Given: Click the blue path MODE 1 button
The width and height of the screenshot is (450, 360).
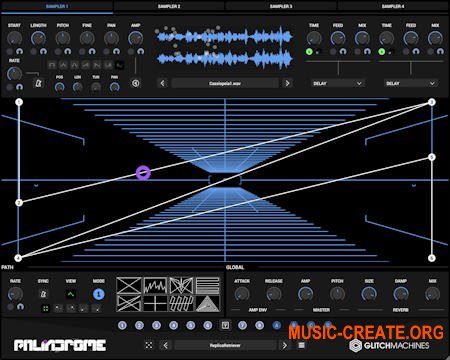Looking at the screenshot, I should [x=98, y=294].
